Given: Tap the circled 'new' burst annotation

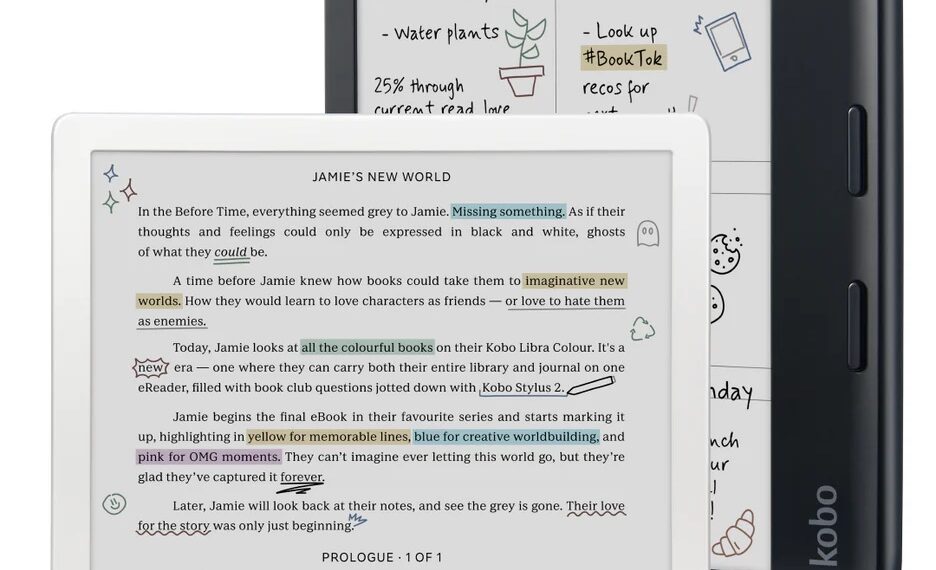Looking at the screenshot, I should click(x=151, y=367).
